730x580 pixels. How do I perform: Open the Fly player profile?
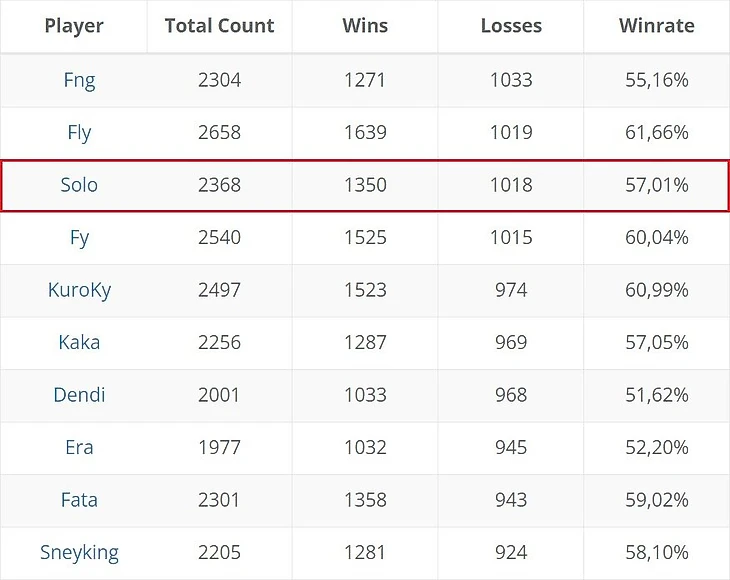pos(79,133)
